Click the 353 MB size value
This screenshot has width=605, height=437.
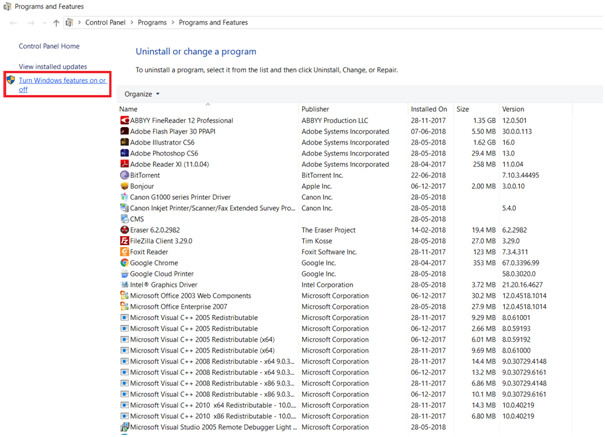484,263
